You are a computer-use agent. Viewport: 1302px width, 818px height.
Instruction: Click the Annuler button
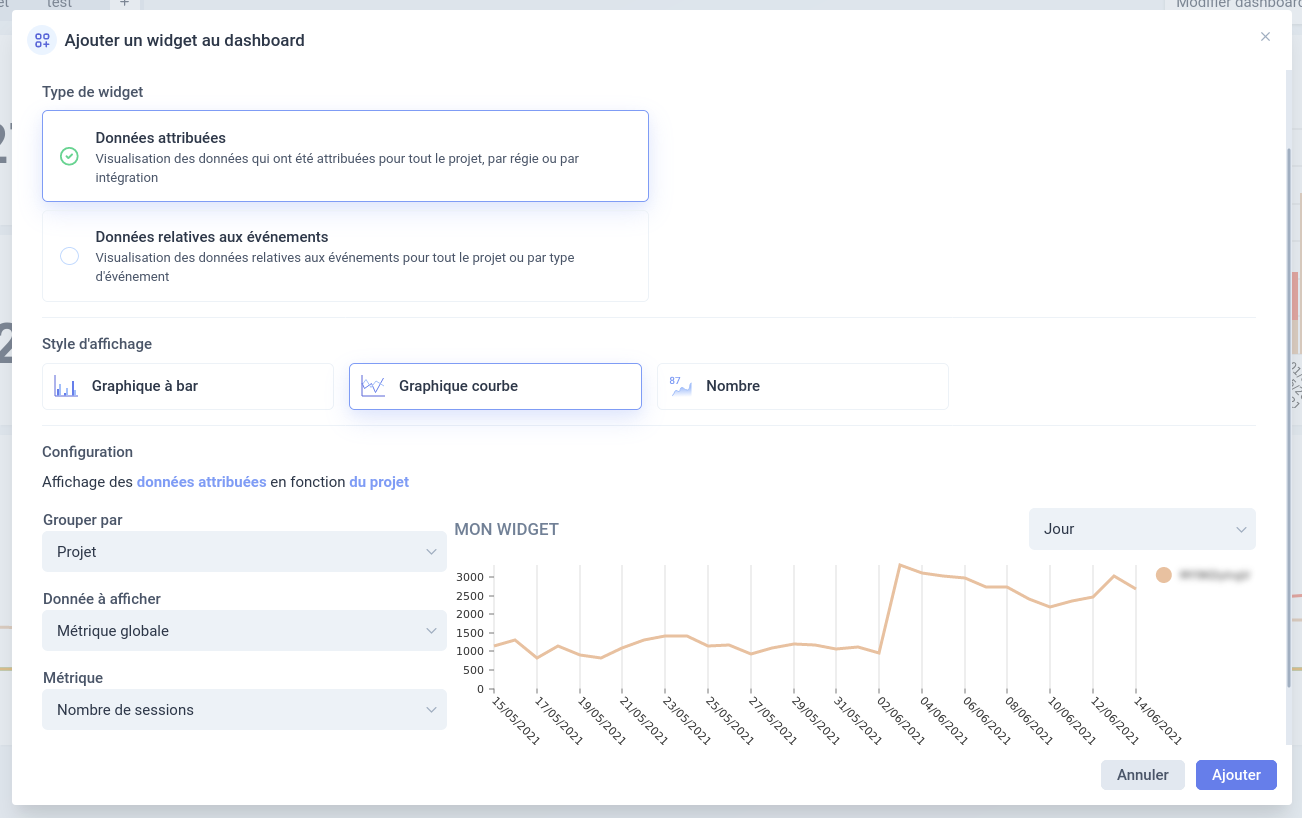click(x=1143, y=775)
